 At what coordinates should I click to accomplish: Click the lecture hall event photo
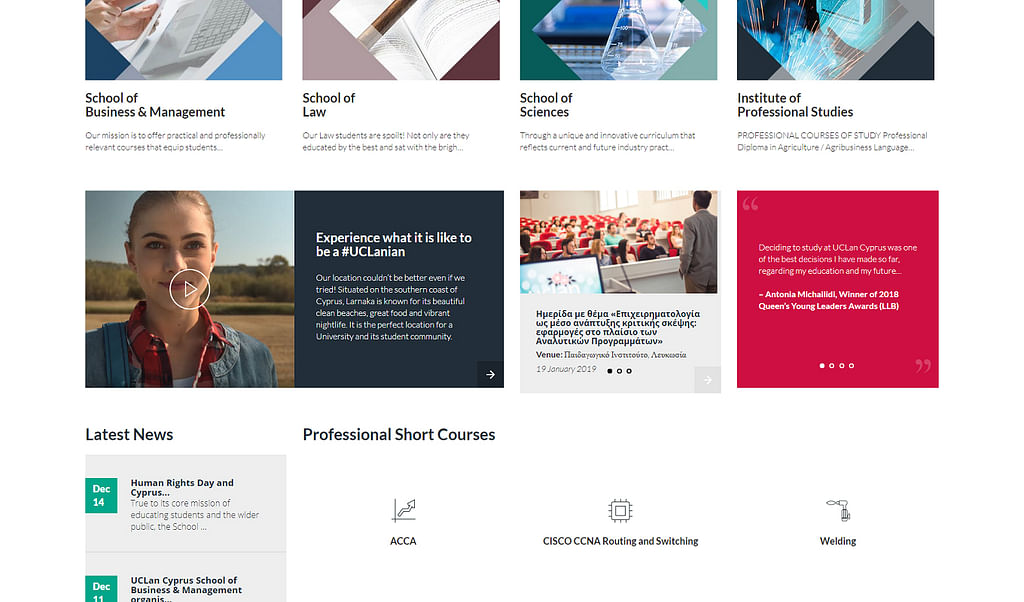[x=619, y=242]
